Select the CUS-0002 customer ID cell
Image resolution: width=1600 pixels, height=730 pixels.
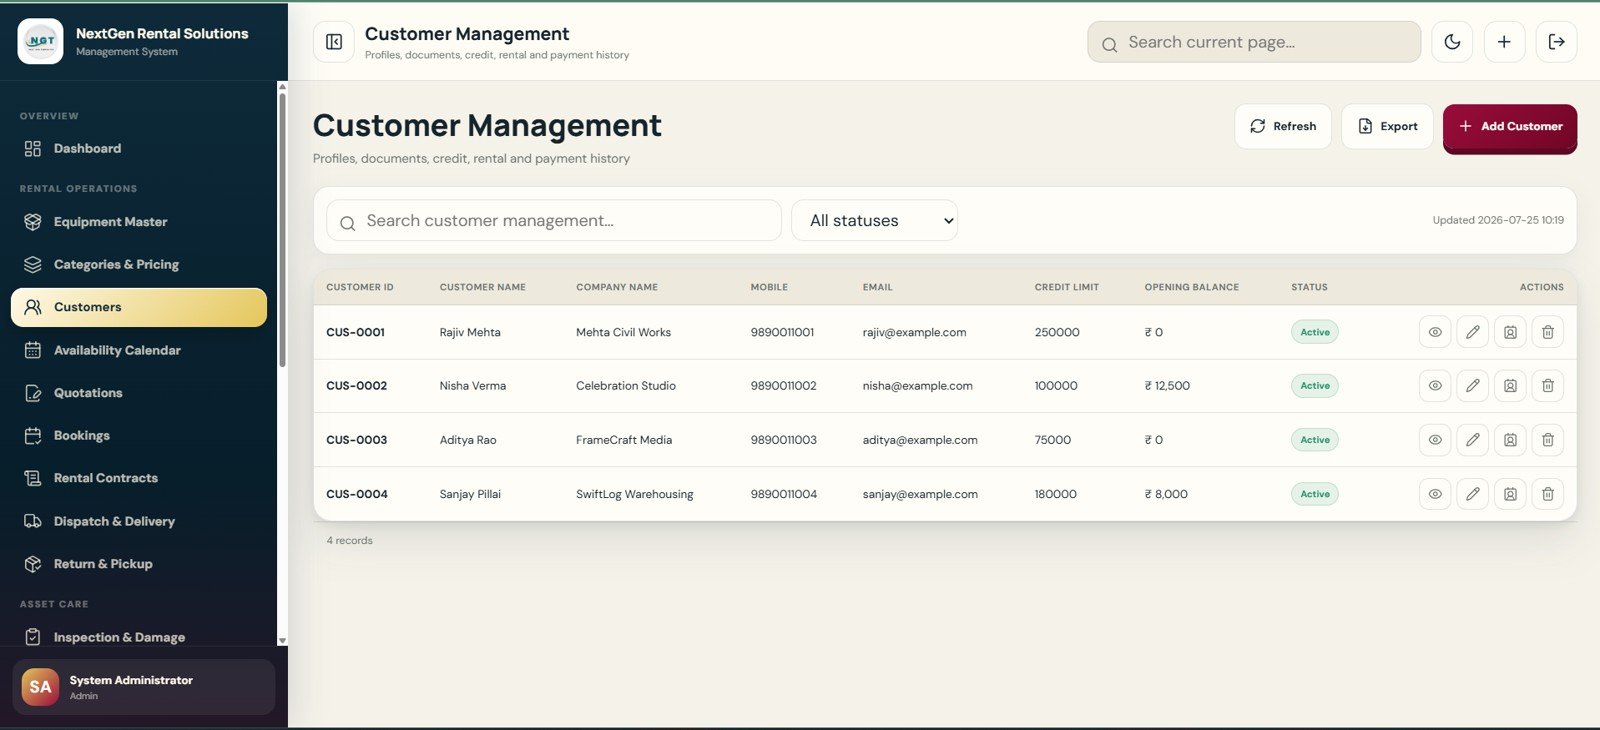point(357,386)
